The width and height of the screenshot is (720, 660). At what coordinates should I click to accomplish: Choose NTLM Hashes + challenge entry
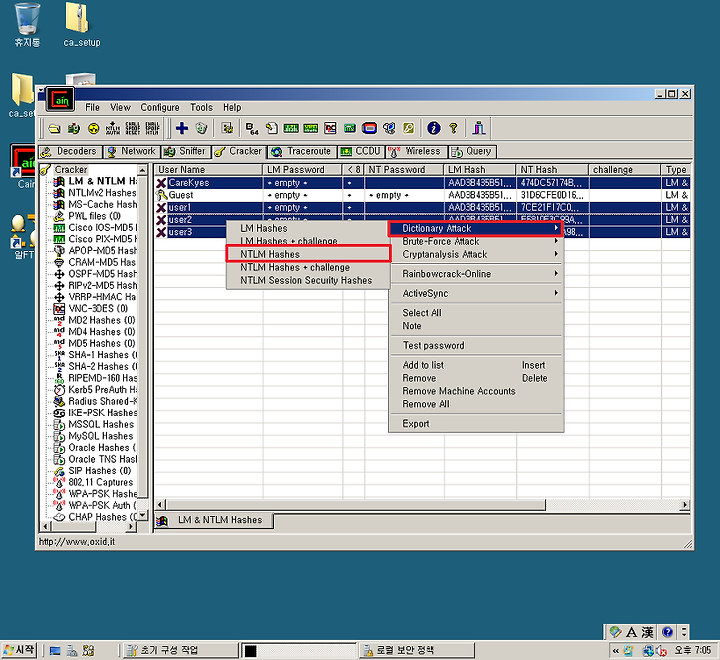pyautogui.click(x=308, y=267)
